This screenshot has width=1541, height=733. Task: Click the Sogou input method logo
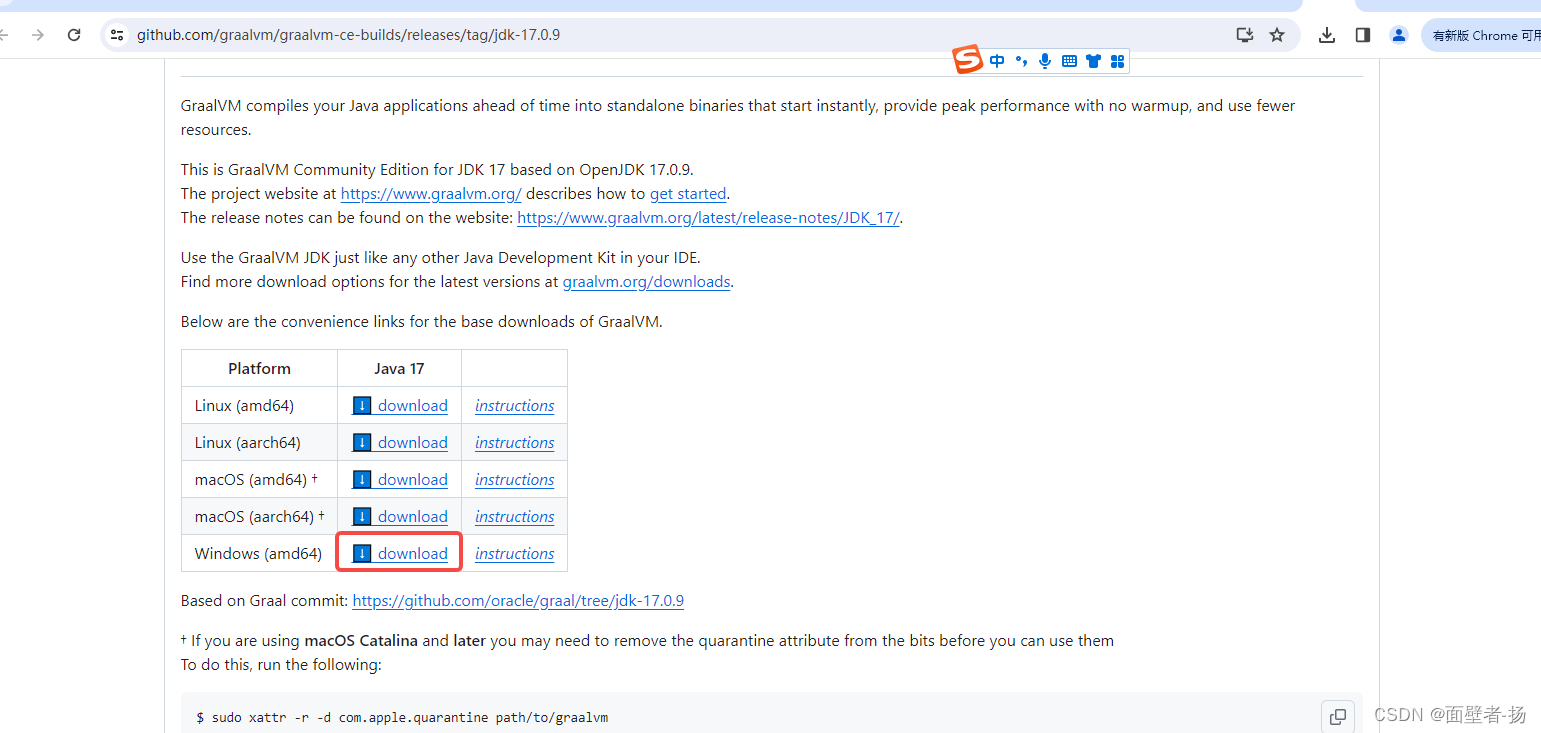[968, 60]
